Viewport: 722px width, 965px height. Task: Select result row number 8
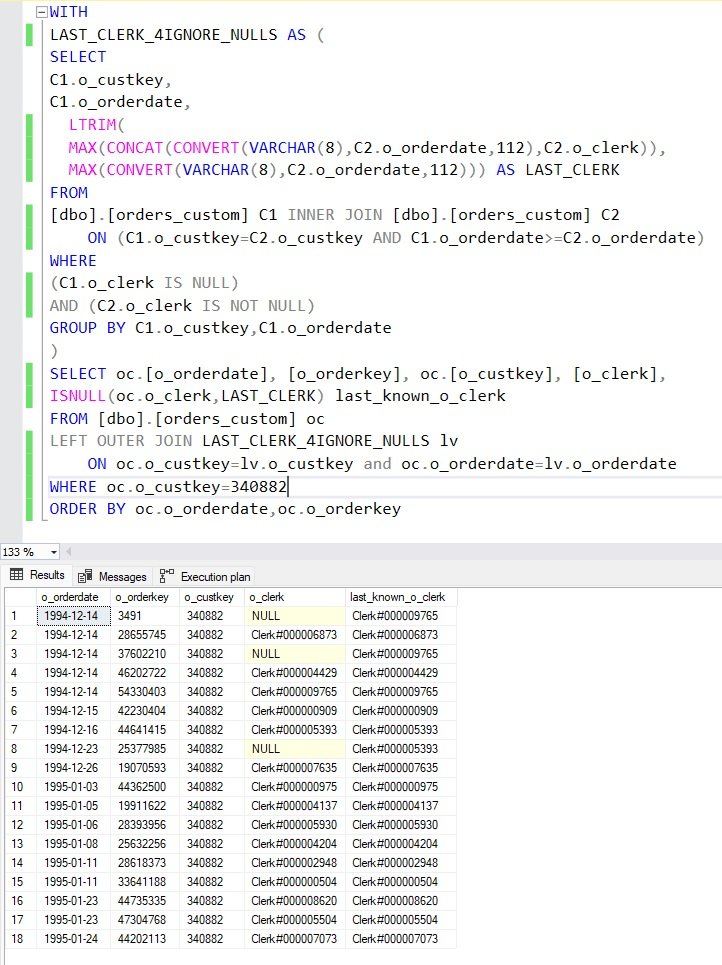tap(21, 748)
